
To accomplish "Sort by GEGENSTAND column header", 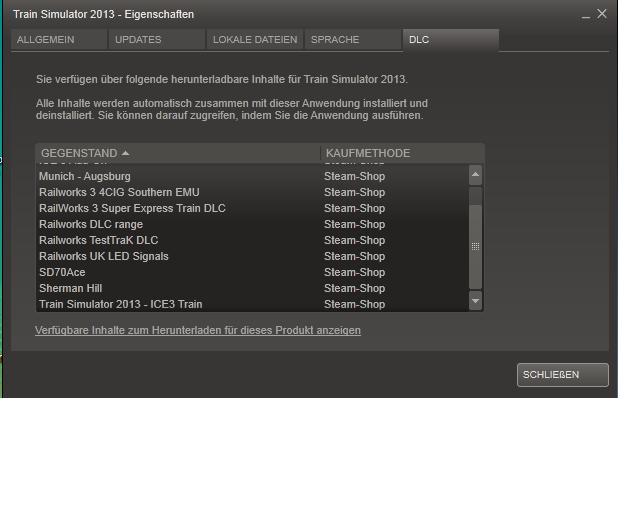I will [178, 153].
